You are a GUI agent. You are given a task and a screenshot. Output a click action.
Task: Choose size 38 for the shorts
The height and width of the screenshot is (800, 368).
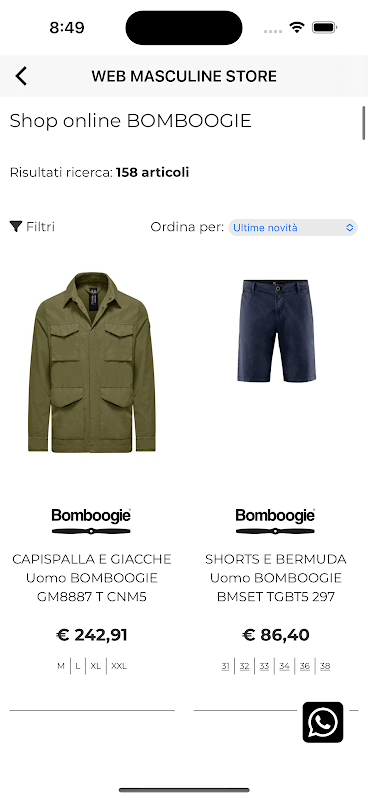325,666
